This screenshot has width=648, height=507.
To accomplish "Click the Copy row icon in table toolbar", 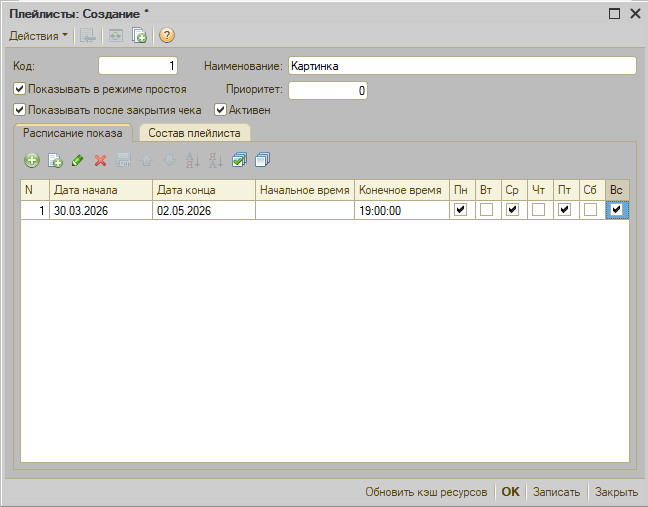I will tap(55, 160).
